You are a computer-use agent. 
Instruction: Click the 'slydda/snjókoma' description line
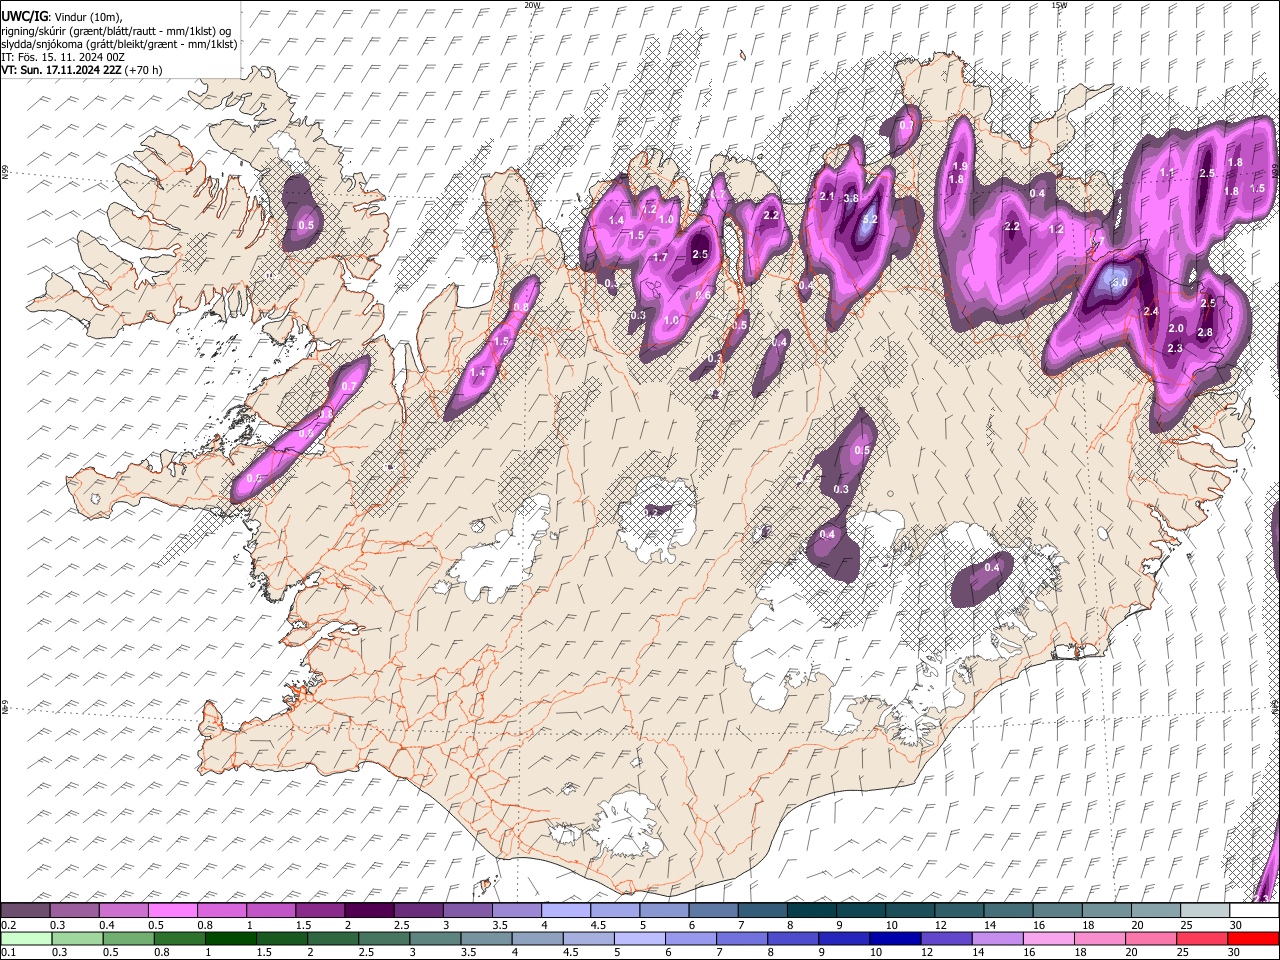119,44
